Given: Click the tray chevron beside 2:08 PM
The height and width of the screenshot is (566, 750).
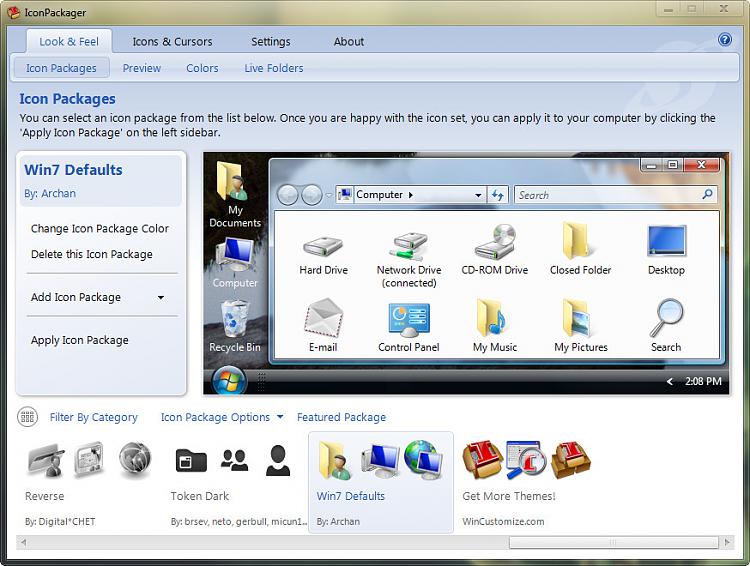Looking at the screenshot, I should (670, 381).
